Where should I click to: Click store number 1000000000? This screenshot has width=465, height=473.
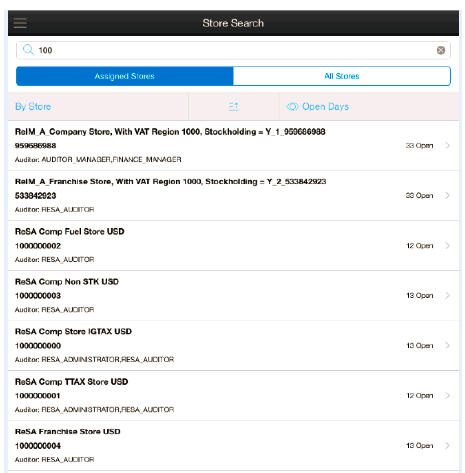pos(38,346)
